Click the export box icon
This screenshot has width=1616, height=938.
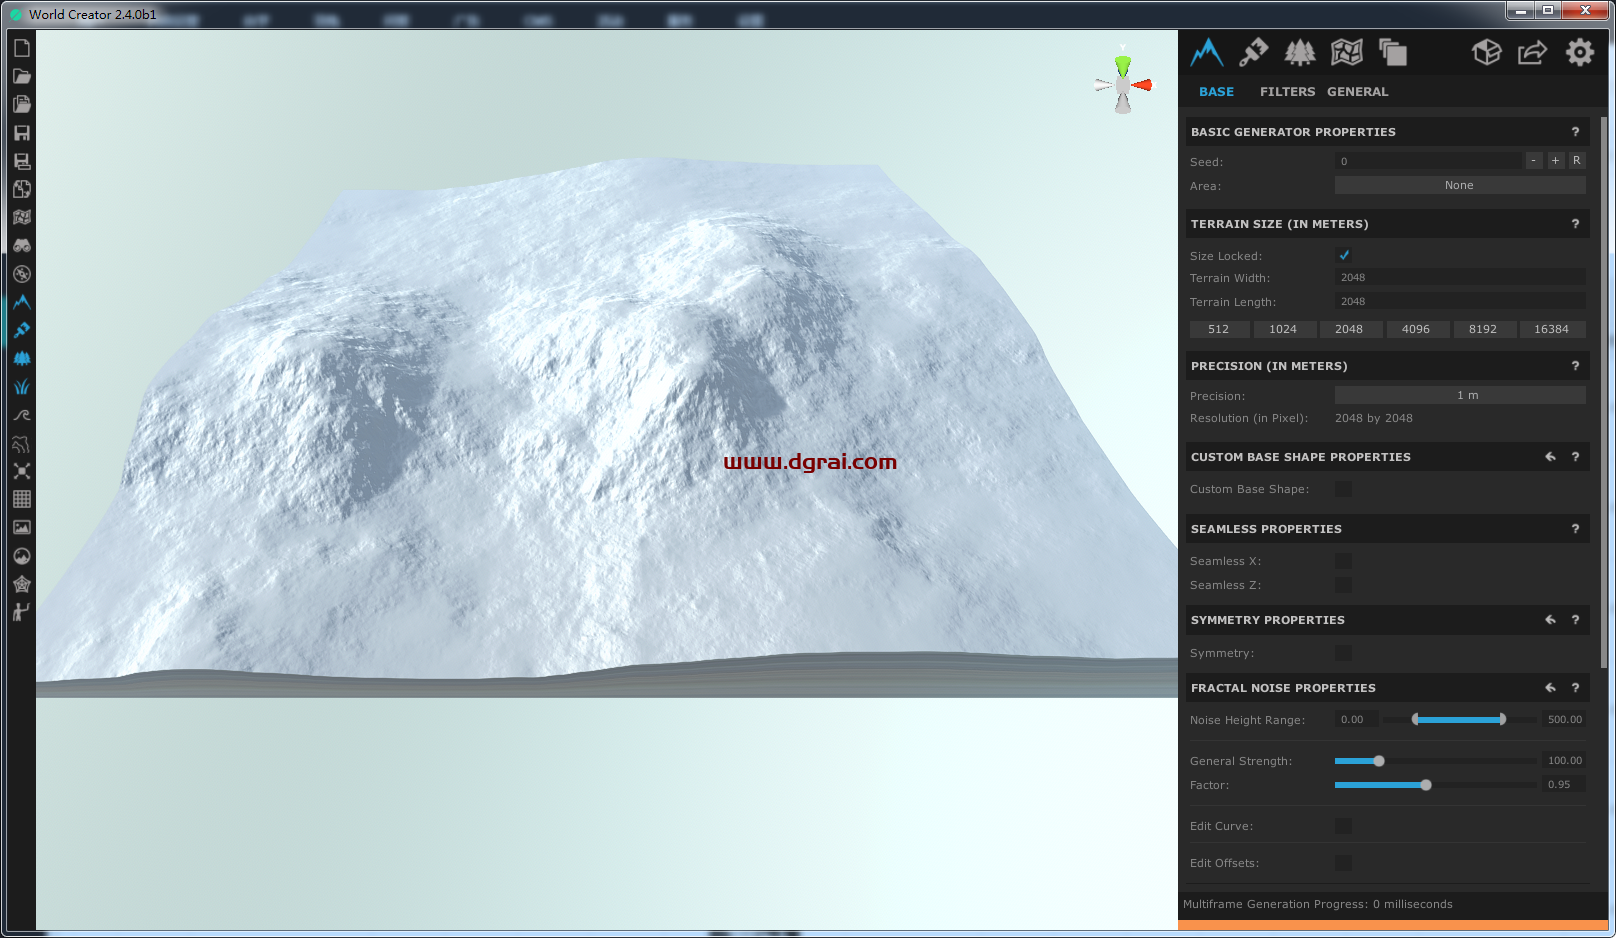point(1487,53)
